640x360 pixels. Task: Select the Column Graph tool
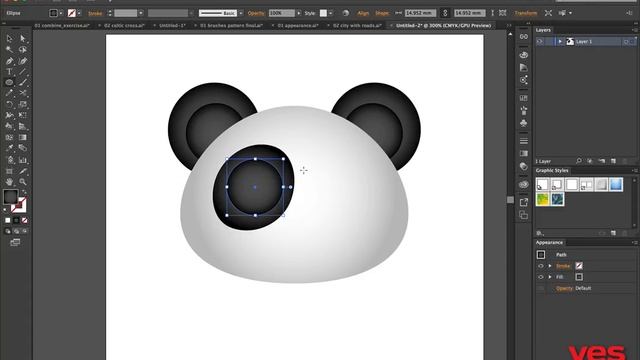click(23, 160)
